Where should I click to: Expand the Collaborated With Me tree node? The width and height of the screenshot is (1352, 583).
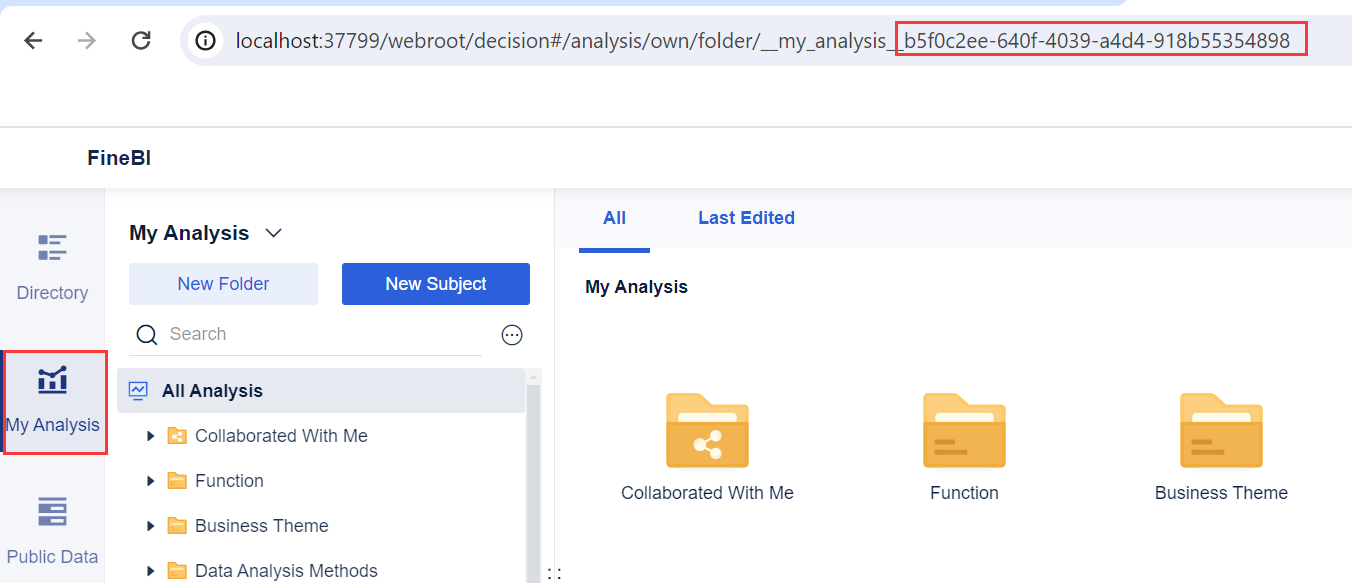pos(151,436)
